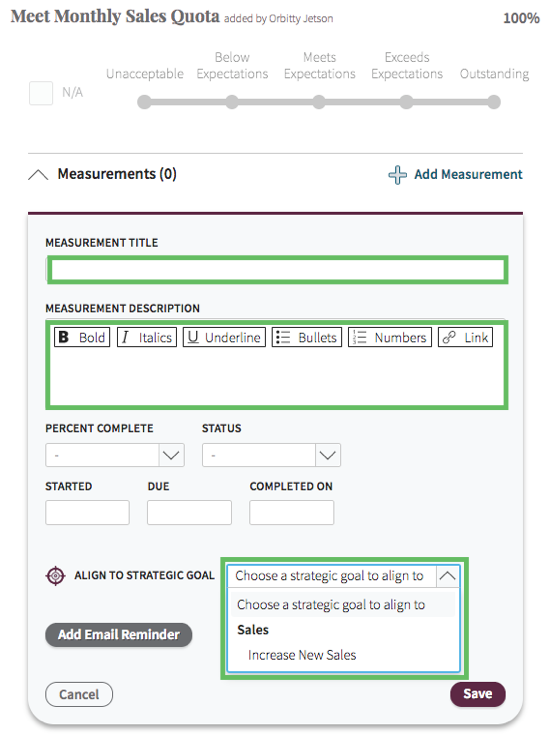Image resolution: width=550 pixels, height=736 pixels.
Task: Click the strategic goal target icon
Action: (x=55, y=575)
